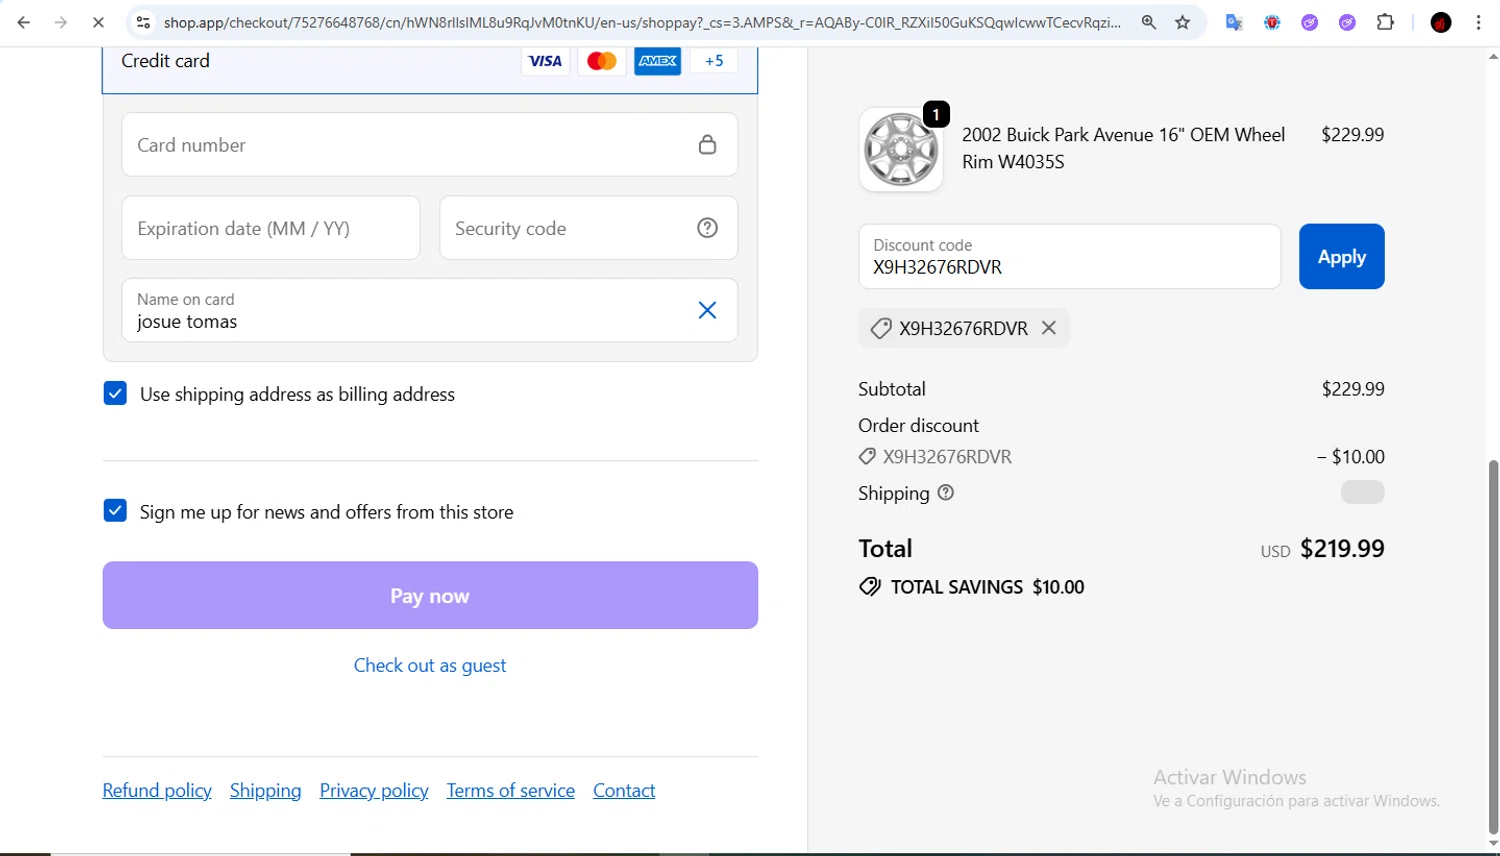
Task: Select the Credit card payment option
Action: (430, 61)
